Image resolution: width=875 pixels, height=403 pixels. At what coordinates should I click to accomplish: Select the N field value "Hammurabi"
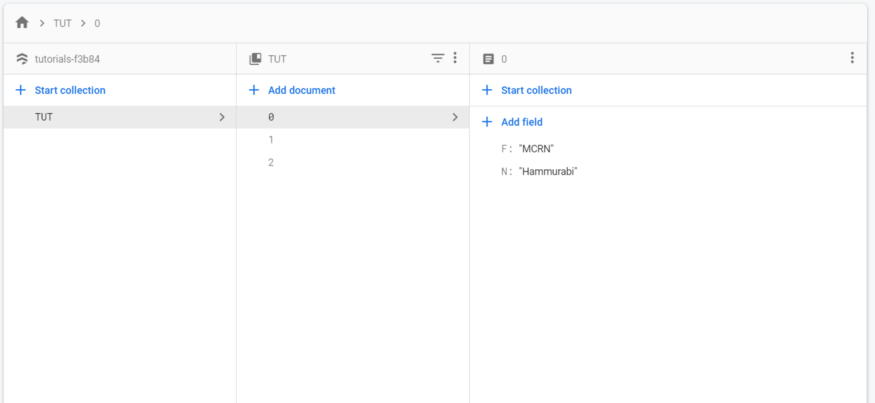tap(548, 171)
